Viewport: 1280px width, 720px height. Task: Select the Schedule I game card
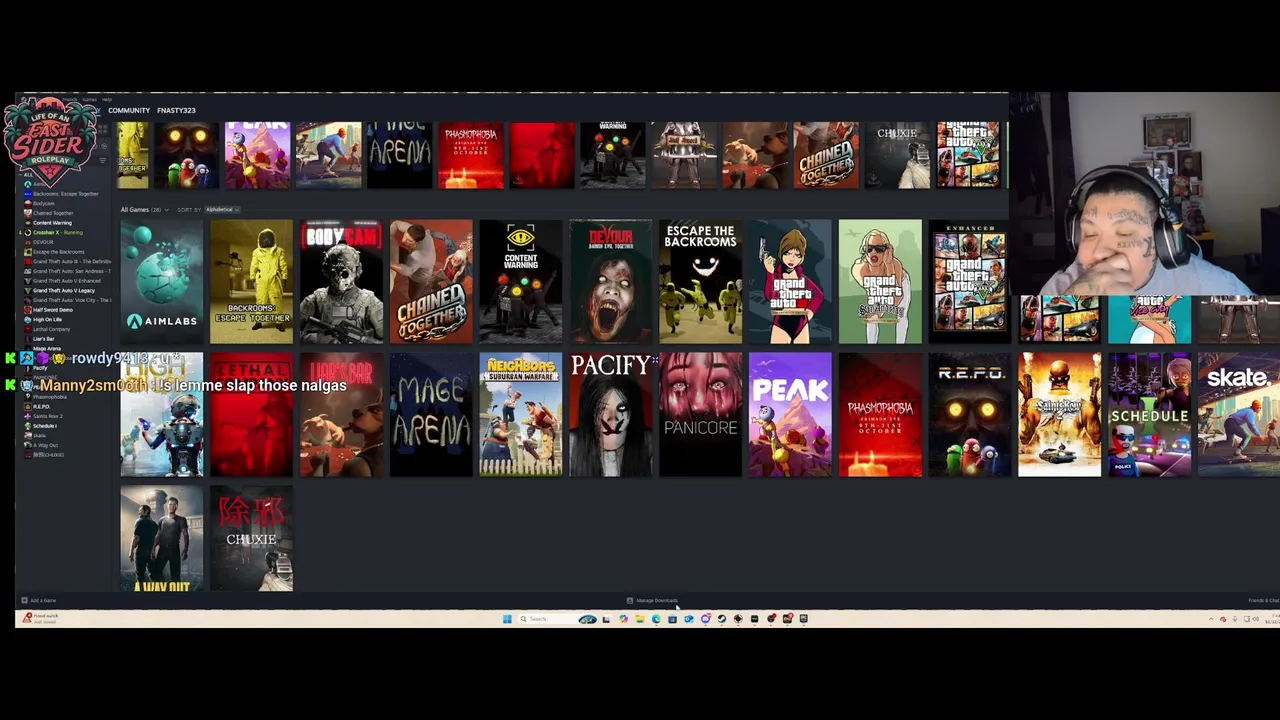(x=1150, y=414)
